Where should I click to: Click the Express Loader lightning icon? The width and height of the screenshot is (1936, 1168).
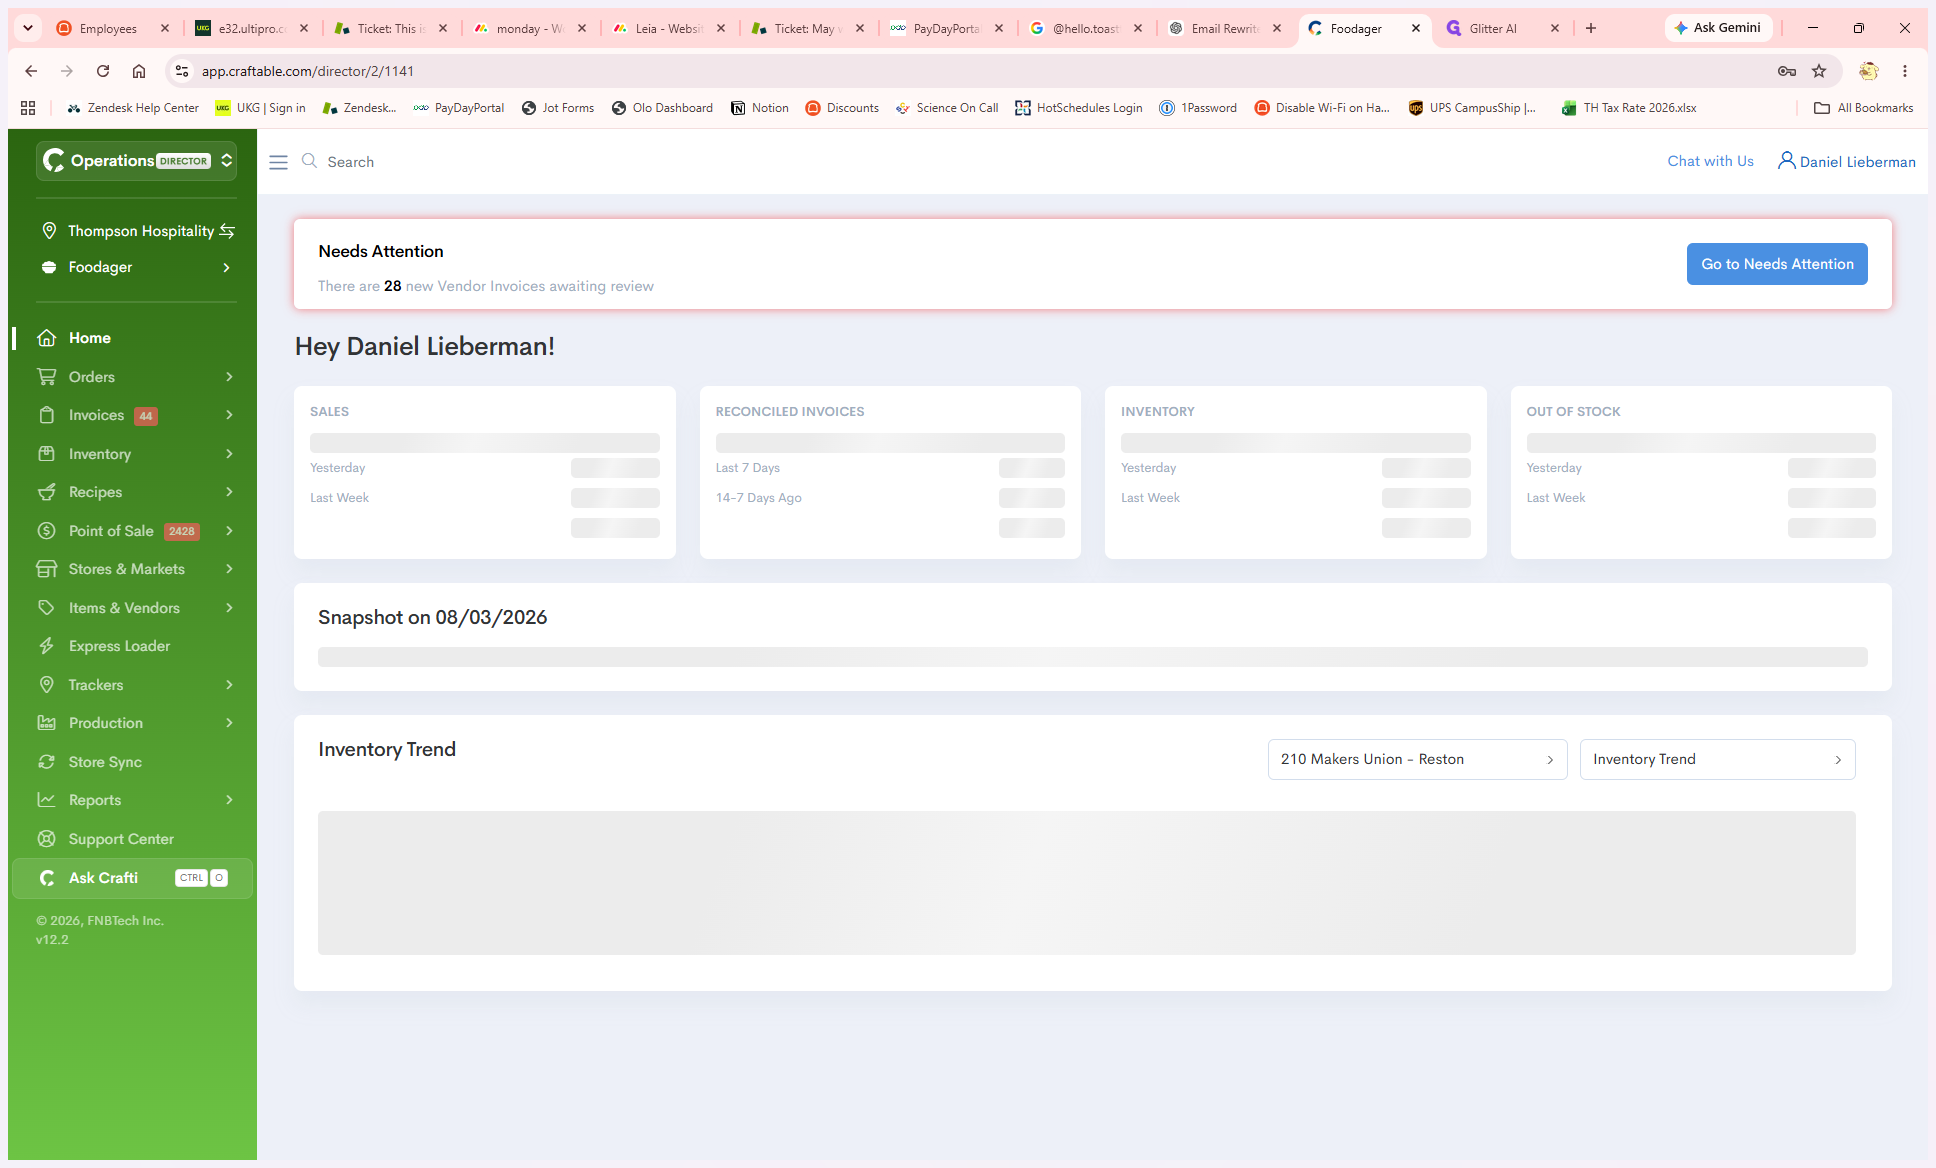[46, 646]
